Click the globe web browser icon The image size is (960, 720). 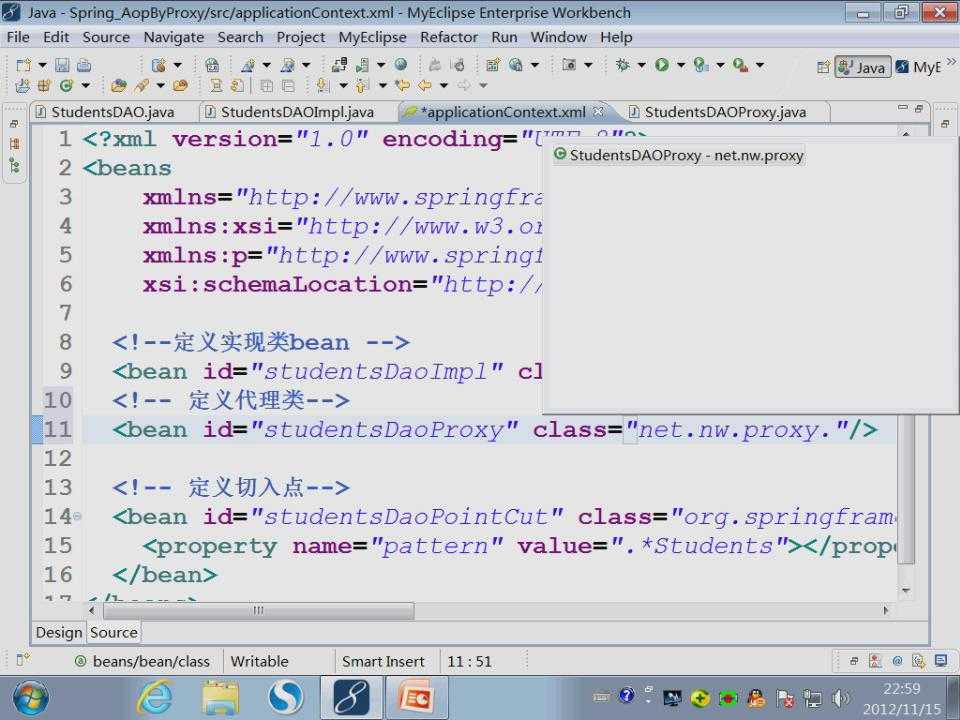(400, 64)
